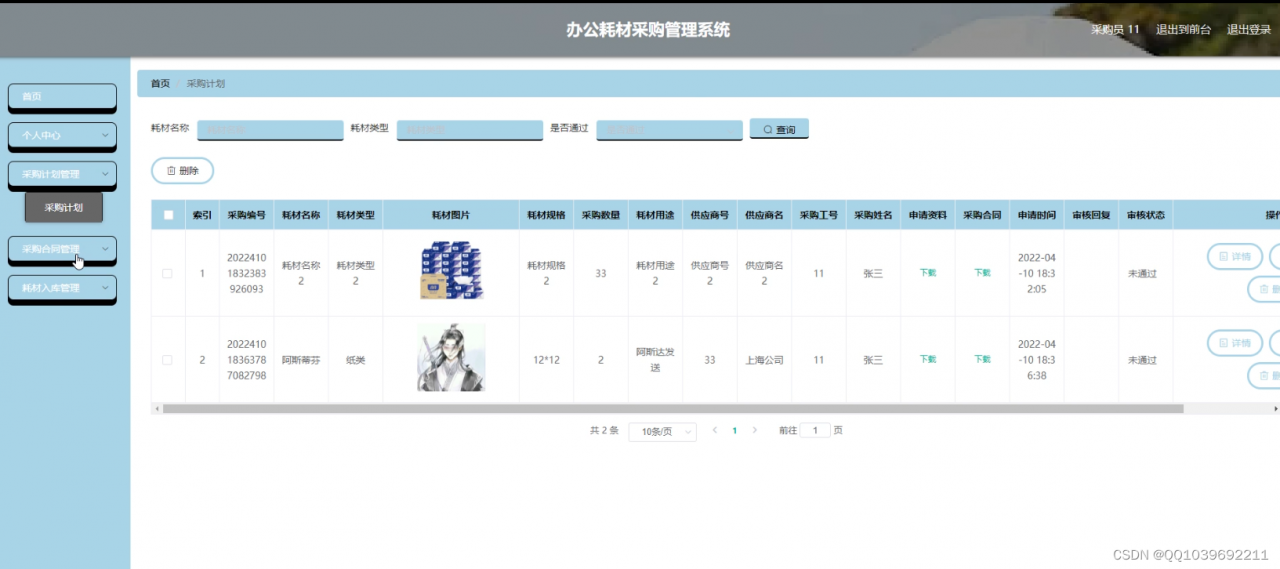Screen dimensions: 1280x569
Task: Go to 首页 via the breadcrumb
Action: point(160,84)
